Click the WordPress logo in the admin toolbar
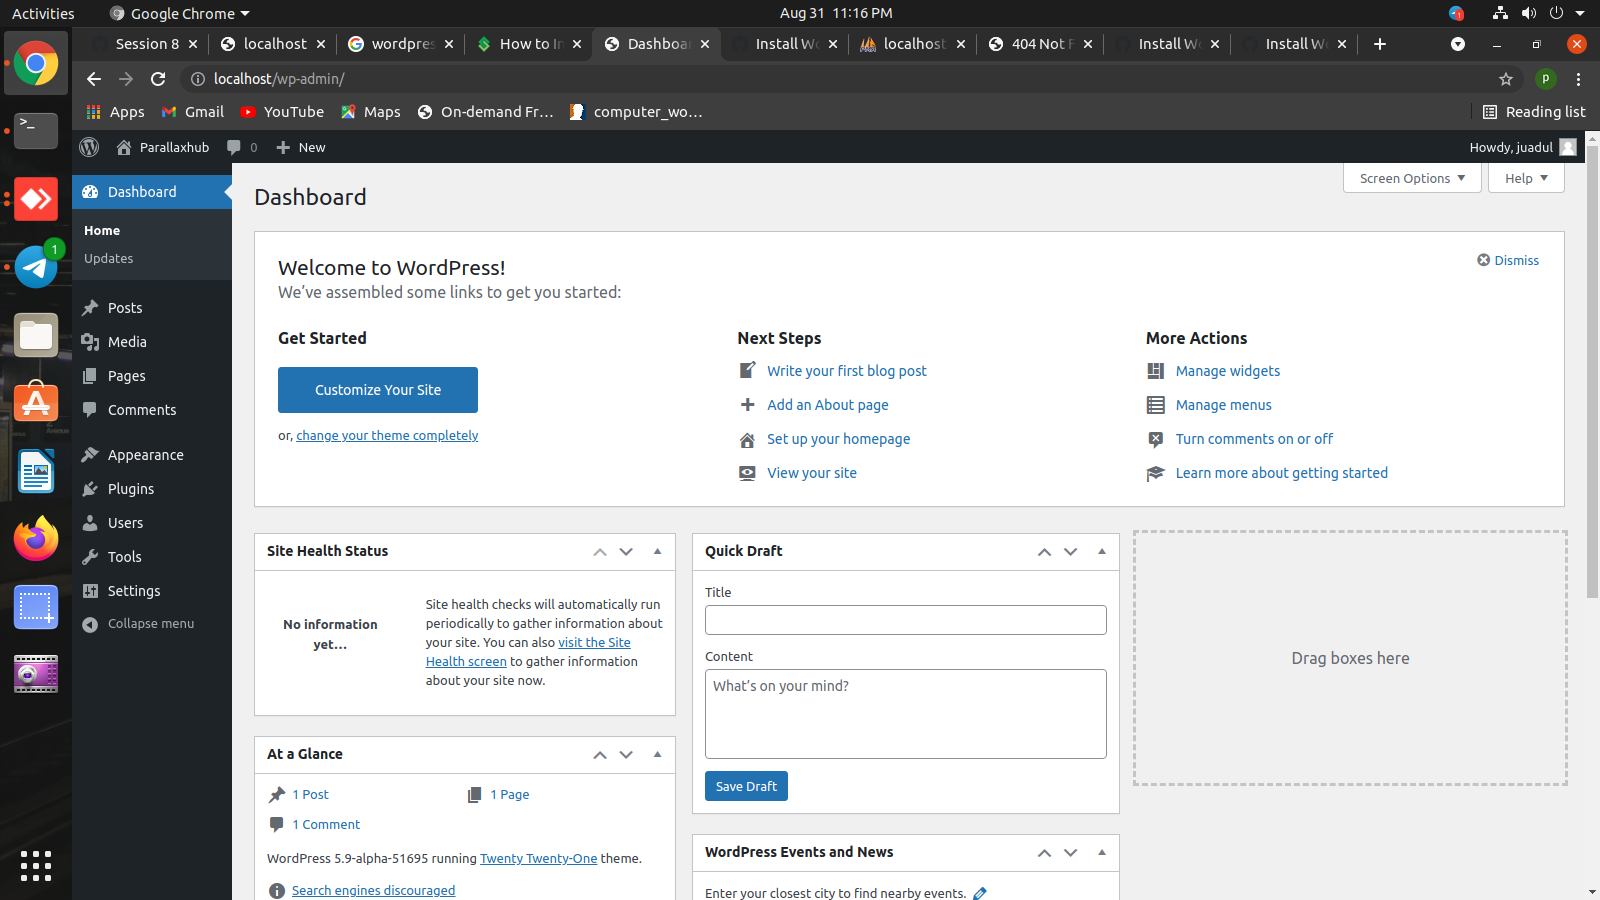Image resolution: width=1600 pixels, height=900 pixels. click(x=88, y=147)
